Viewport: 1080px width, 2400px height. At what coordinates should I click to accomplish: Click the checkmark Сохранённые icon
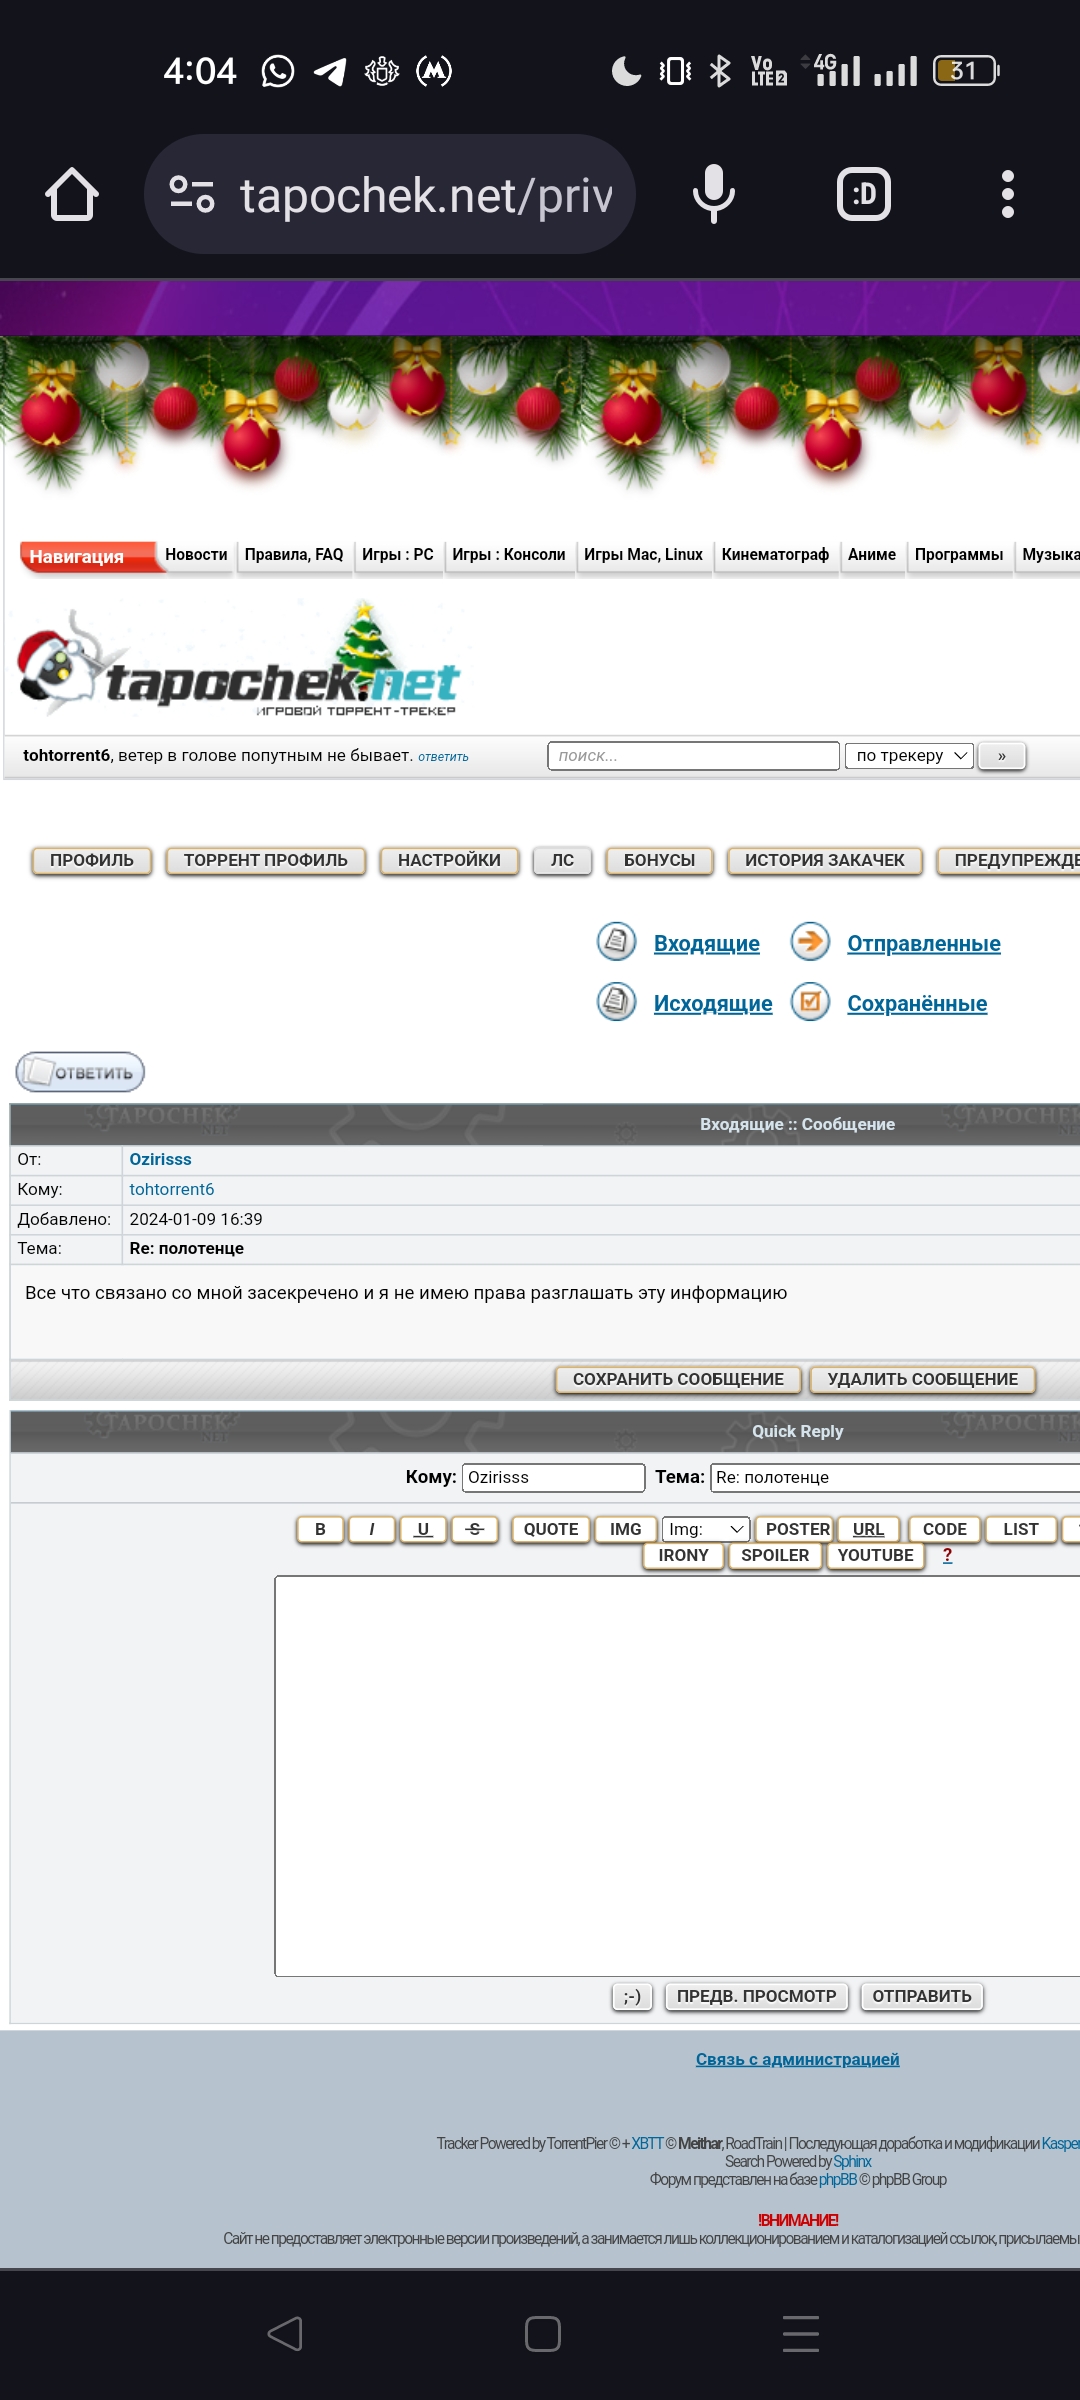810,1002
